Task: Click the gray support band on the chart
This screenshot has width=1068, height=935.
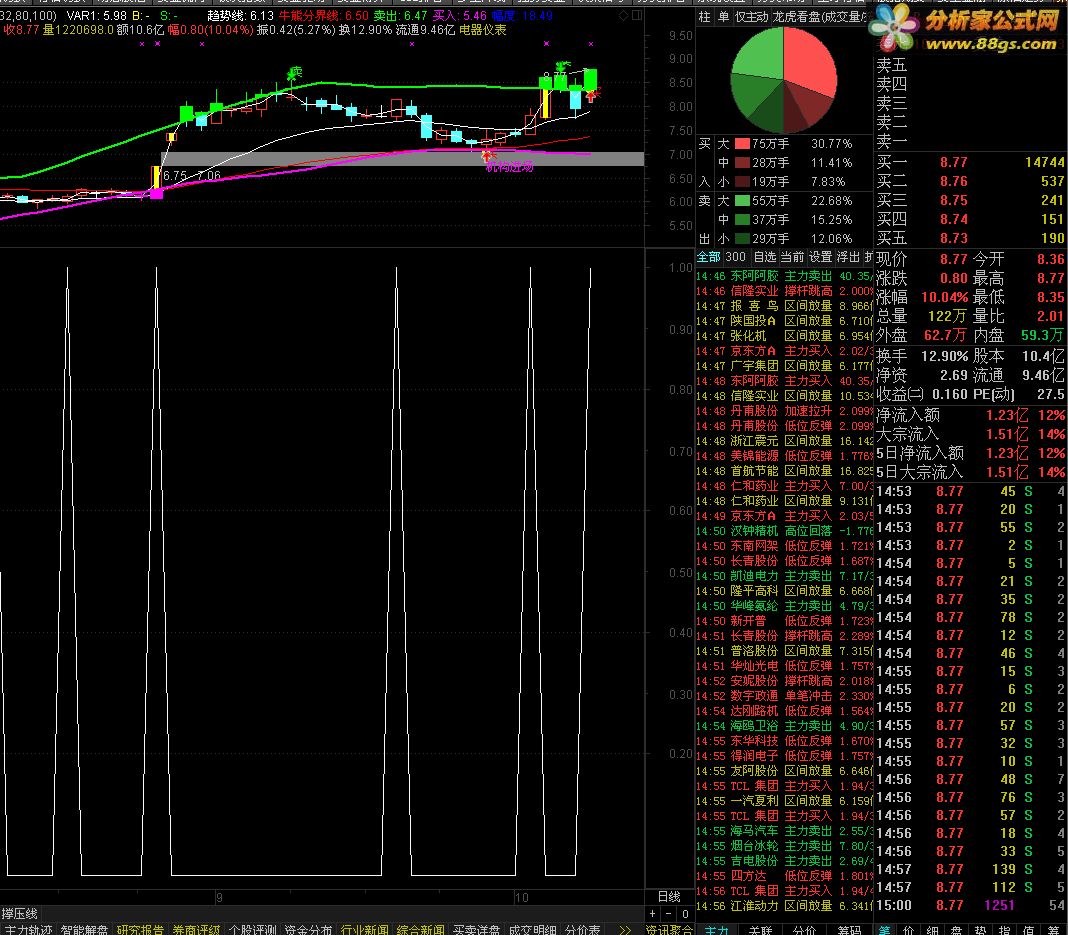Action: pyautogui.click(x=402, y=159)
